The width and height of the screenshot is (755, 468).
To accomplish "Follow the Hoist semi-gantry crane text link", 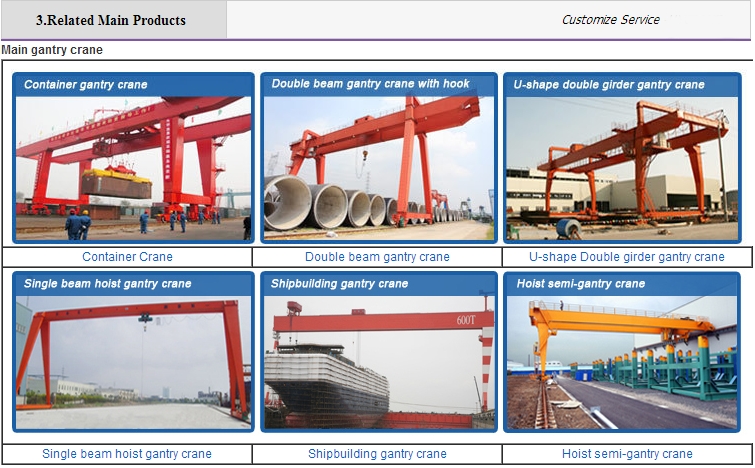I will click(627, 454).
